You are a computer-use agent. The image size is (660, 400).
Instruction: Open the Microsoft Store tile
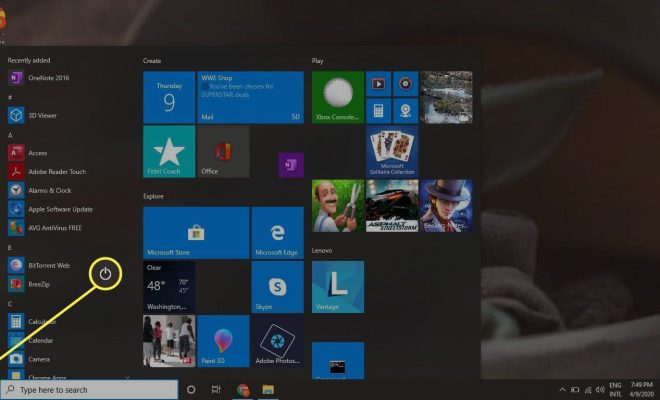[x=196, y=232]
